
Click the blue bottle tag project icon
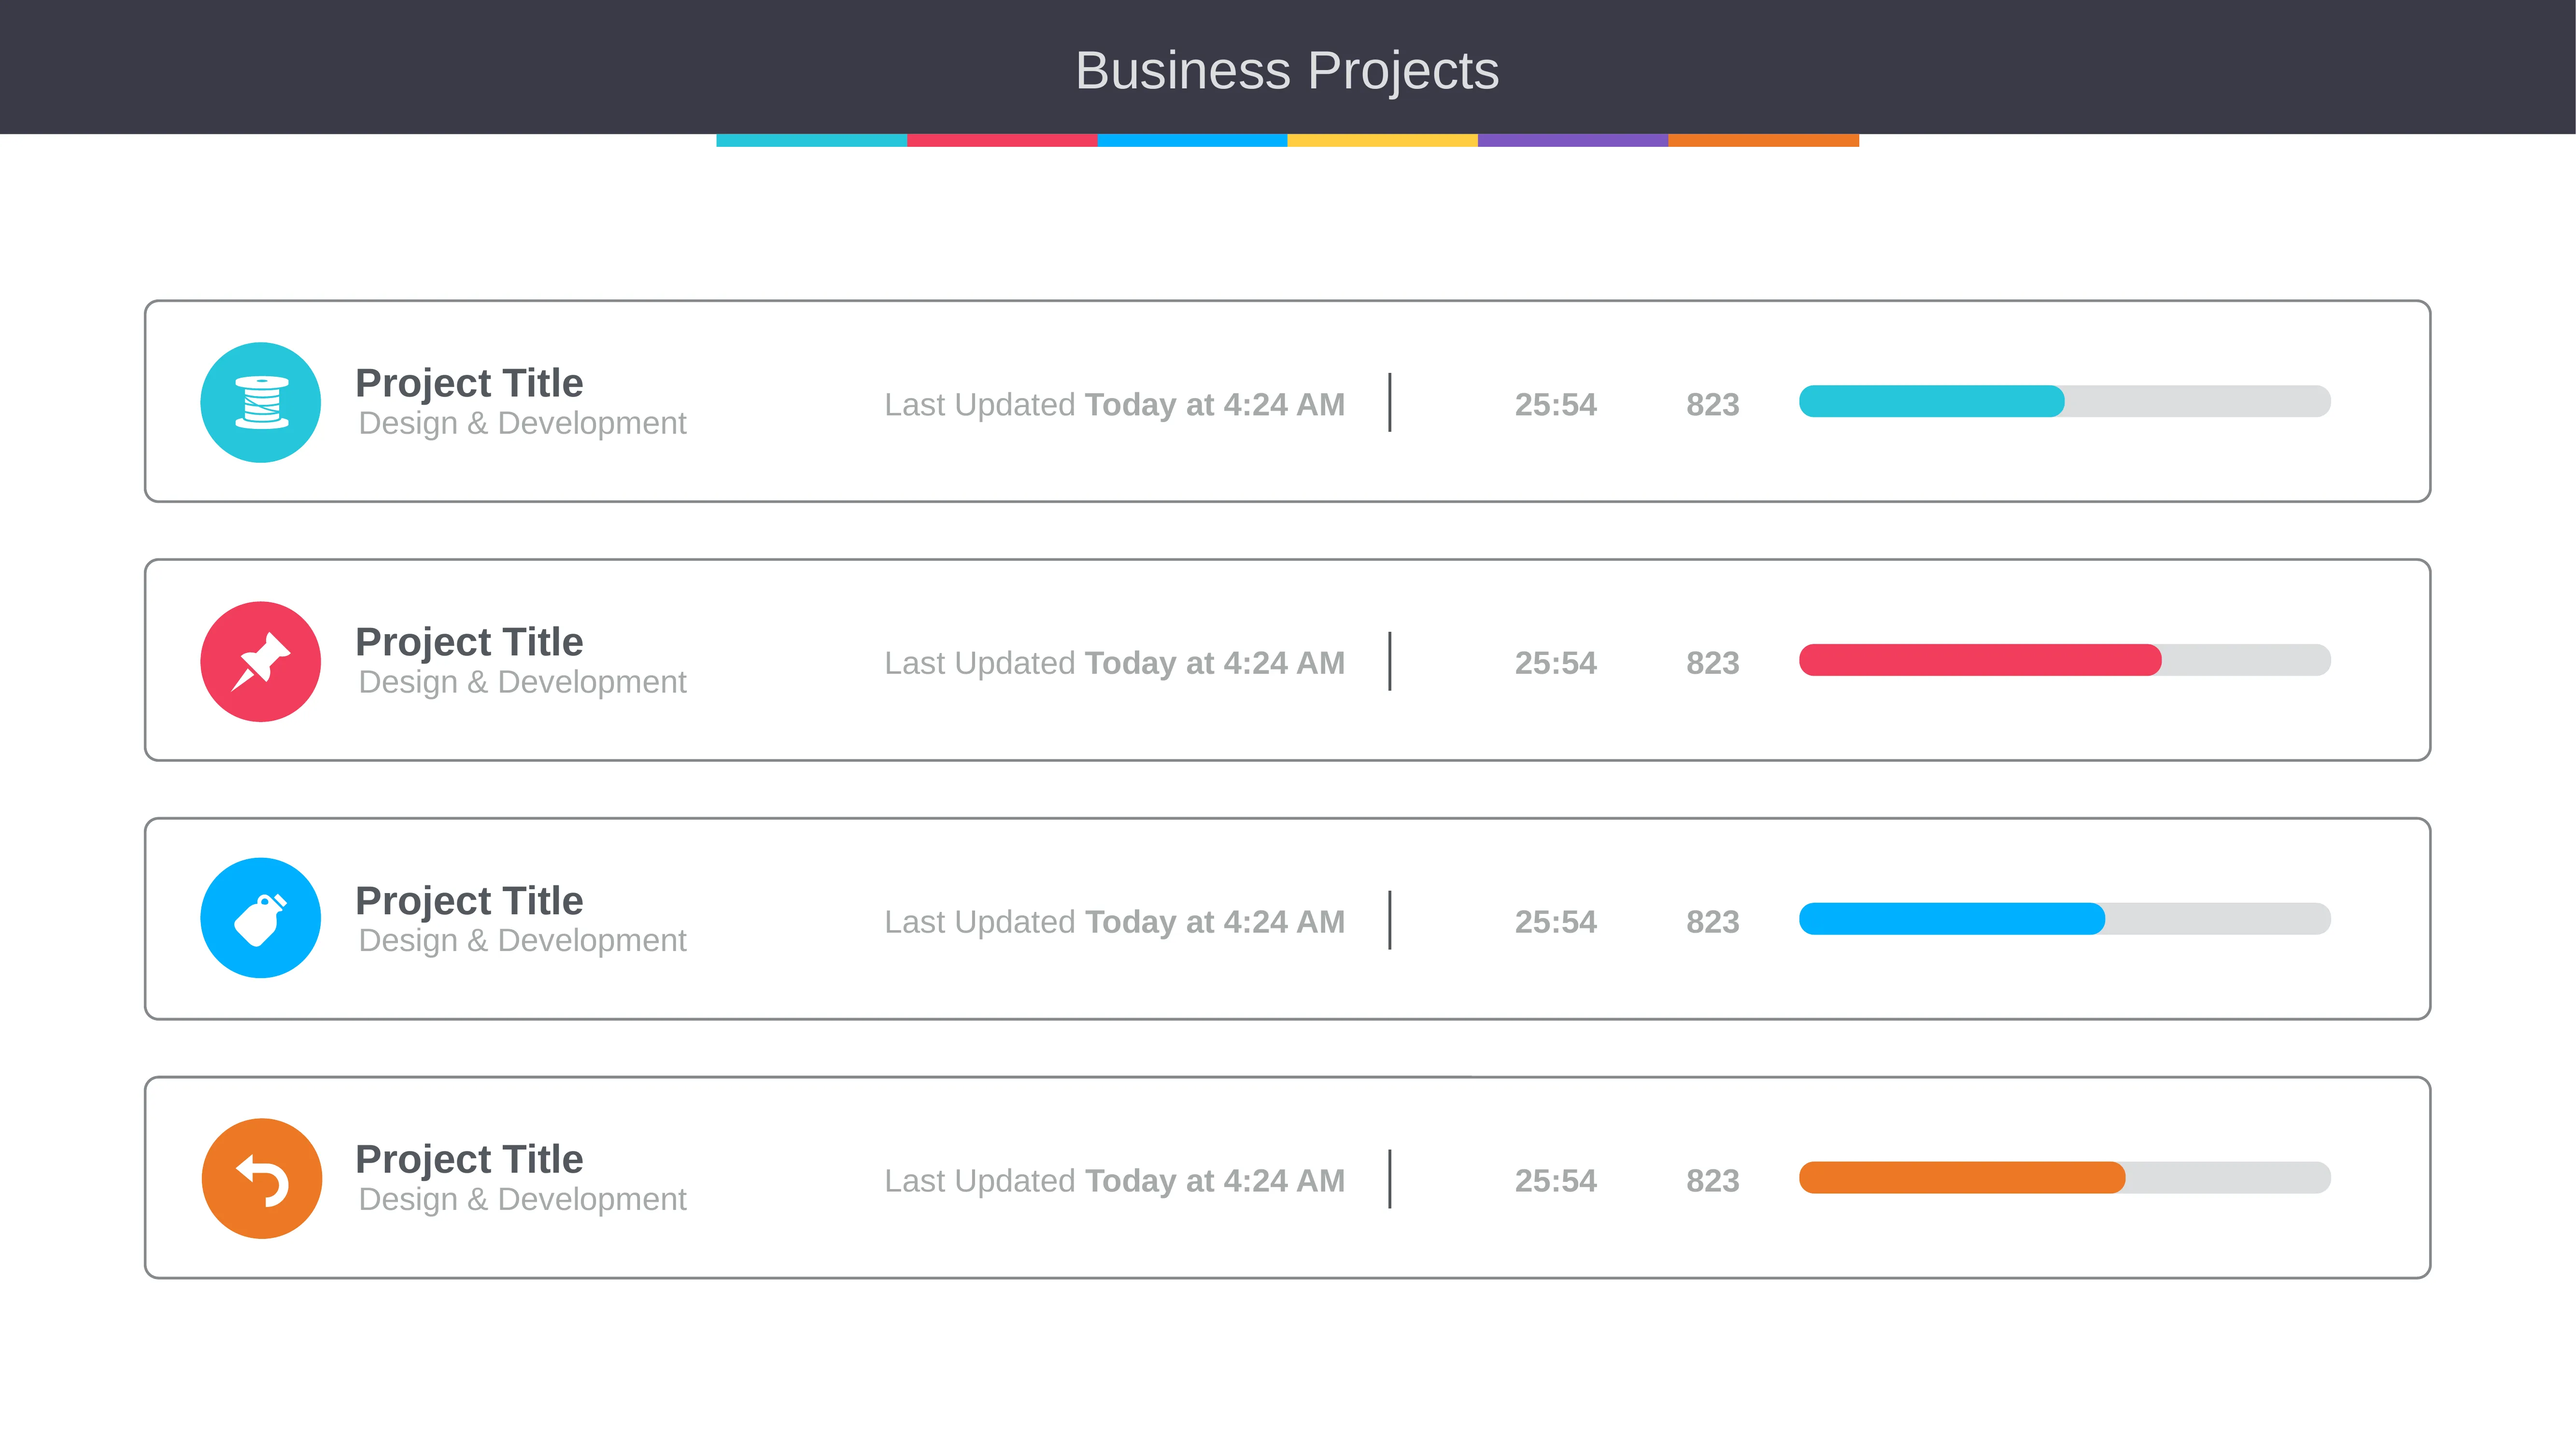tap(260, 918)
